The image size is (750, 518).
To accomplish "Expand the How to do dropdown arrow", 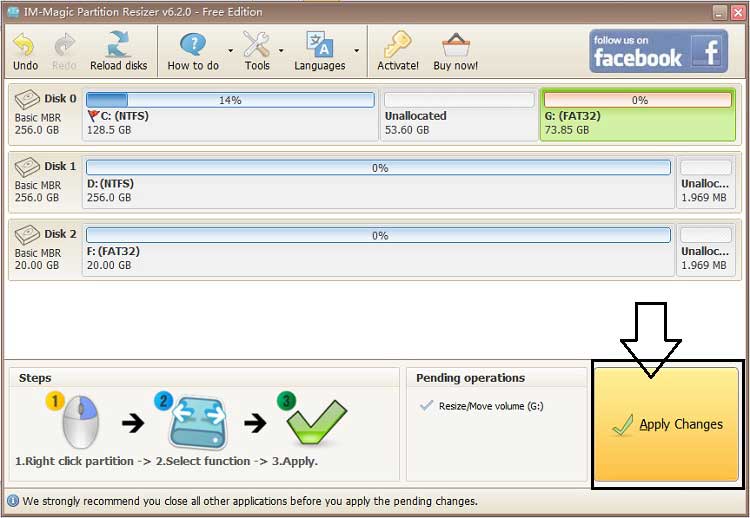I will (231, 51).
